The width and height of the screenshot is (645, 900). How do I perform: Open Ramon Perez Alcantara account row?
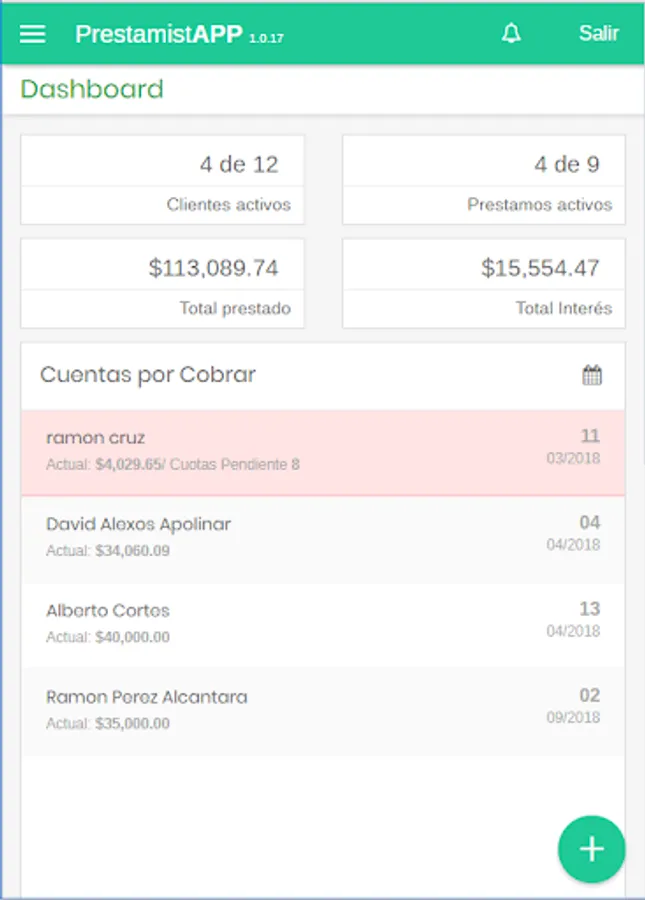[x=323, y=712]
